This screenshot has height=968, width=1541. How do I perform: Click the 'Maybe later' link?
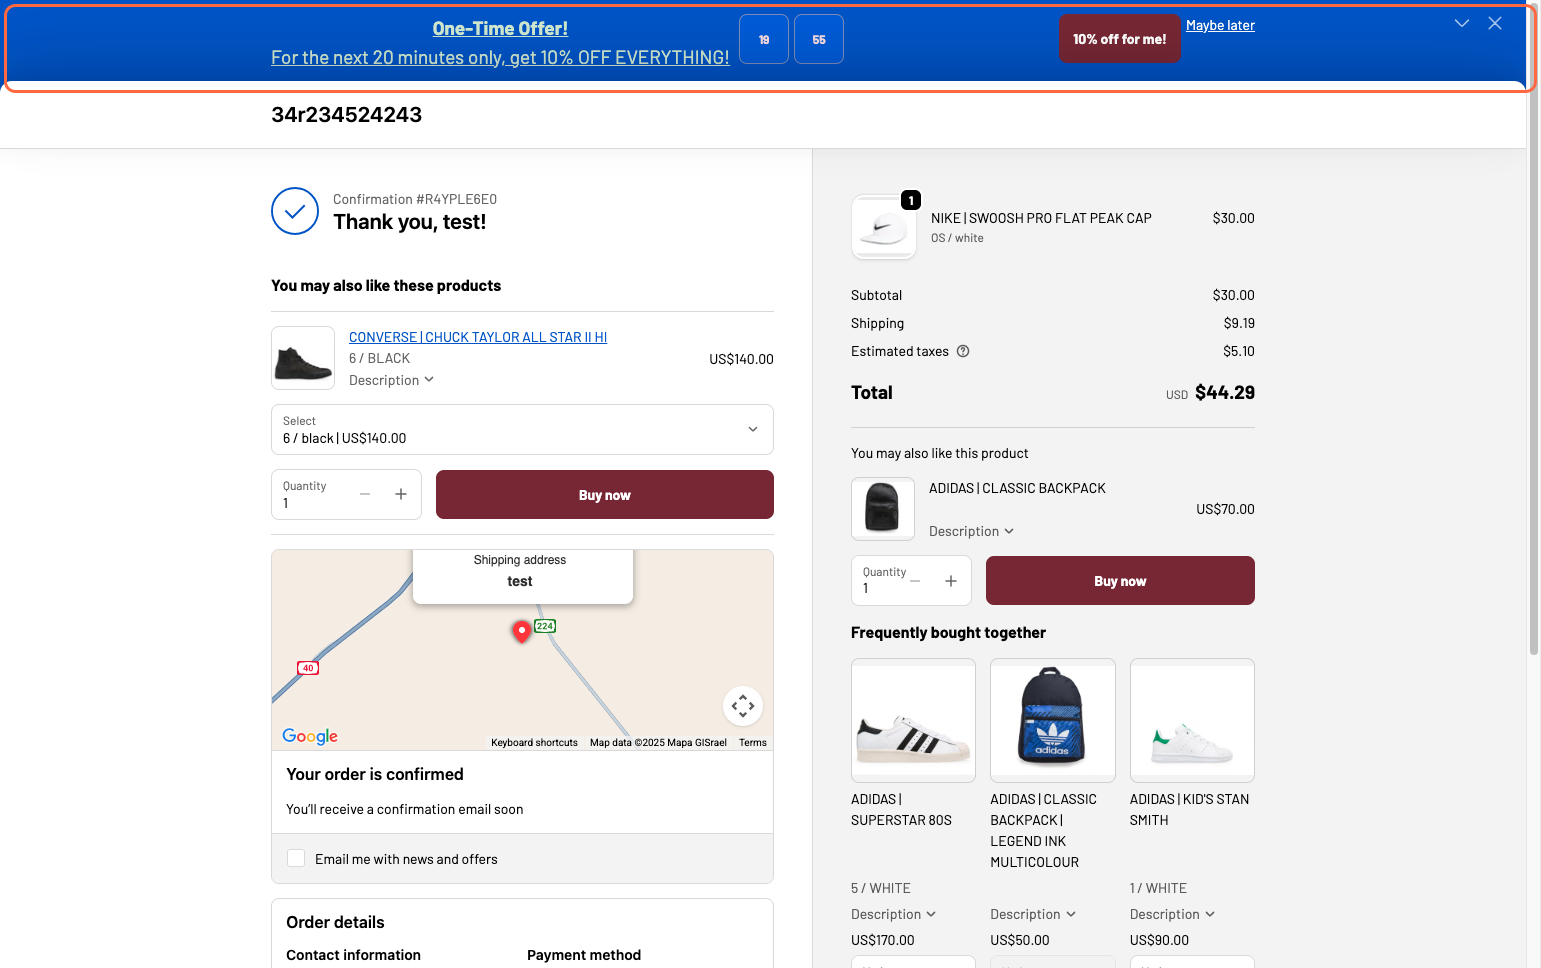(1220, 25)
